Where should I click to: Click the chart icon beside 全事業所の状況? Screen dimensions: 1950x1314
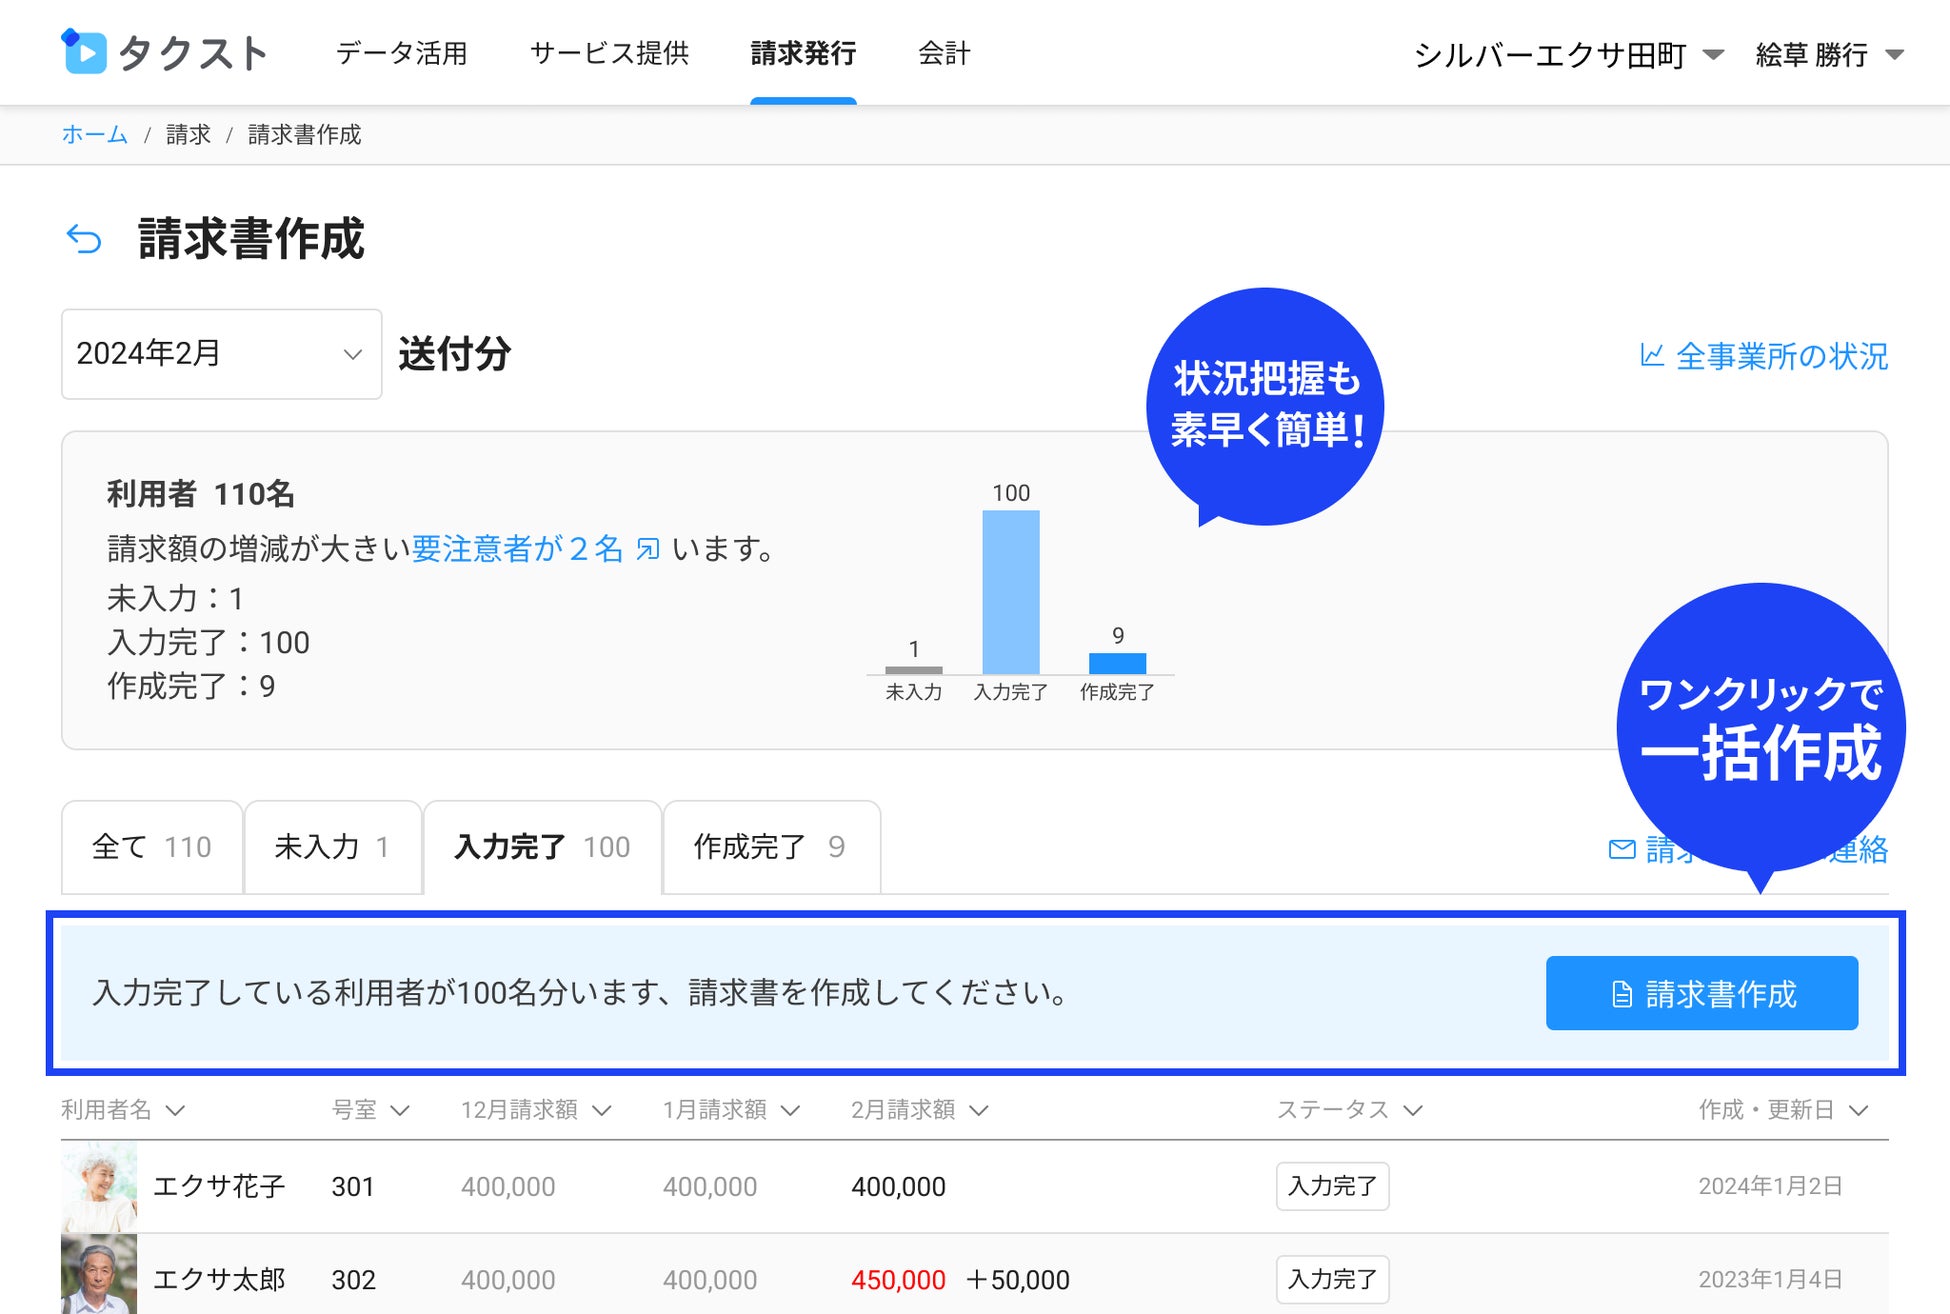1651,355
